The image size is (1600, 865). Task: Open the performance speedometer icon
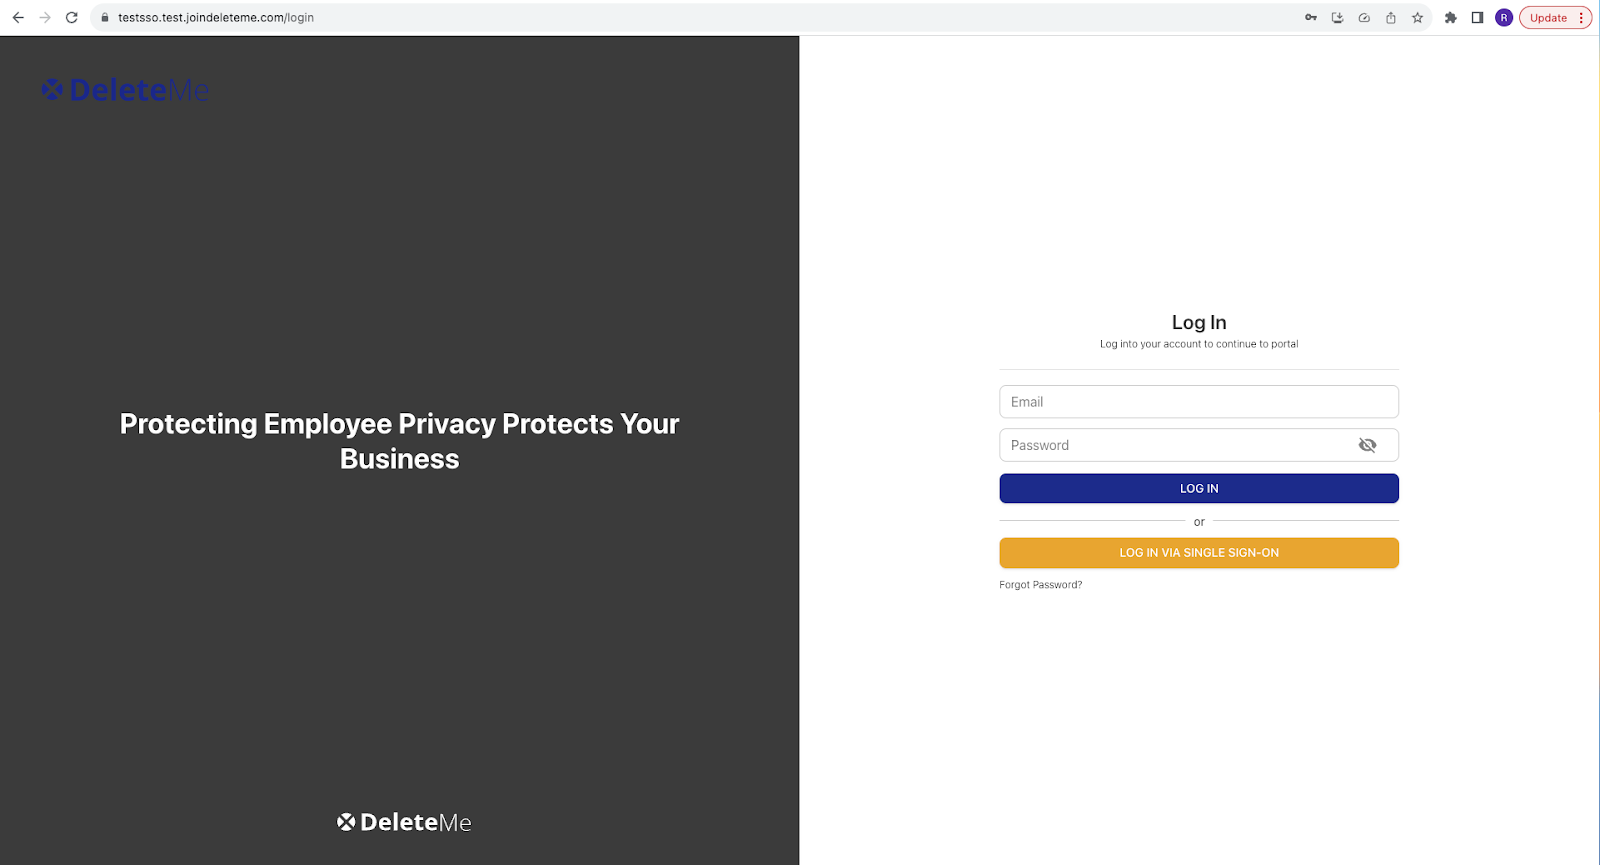click(x=1364, y=18)
